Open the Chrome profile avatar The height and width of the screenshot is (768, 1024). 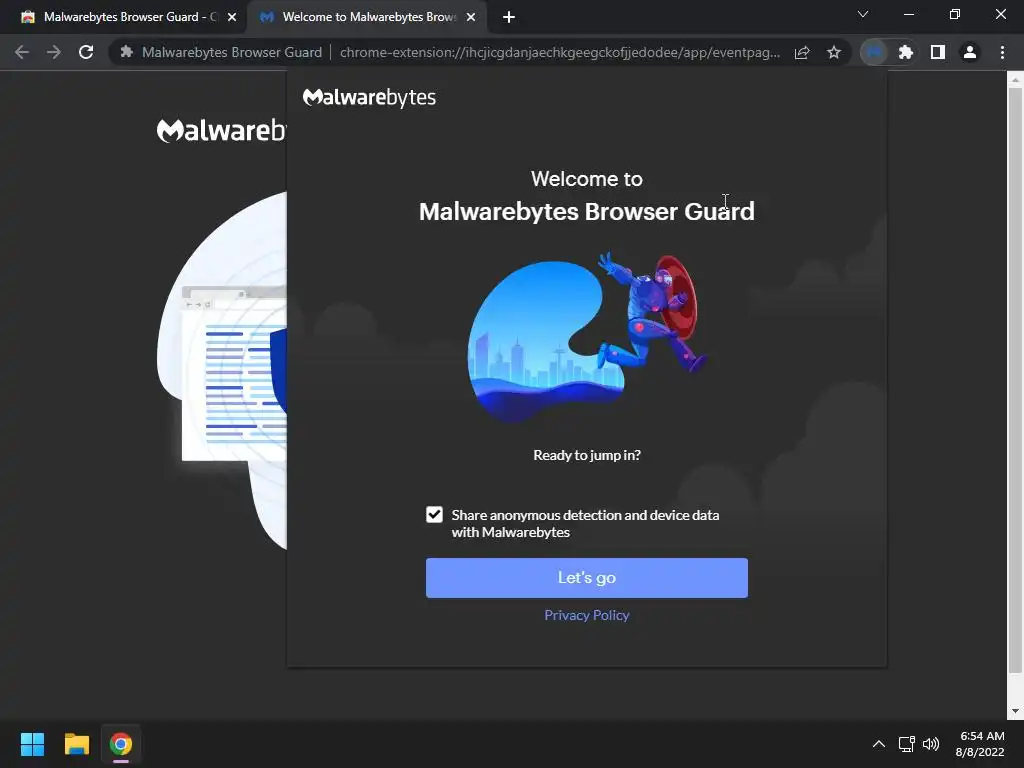pos(970,52)
